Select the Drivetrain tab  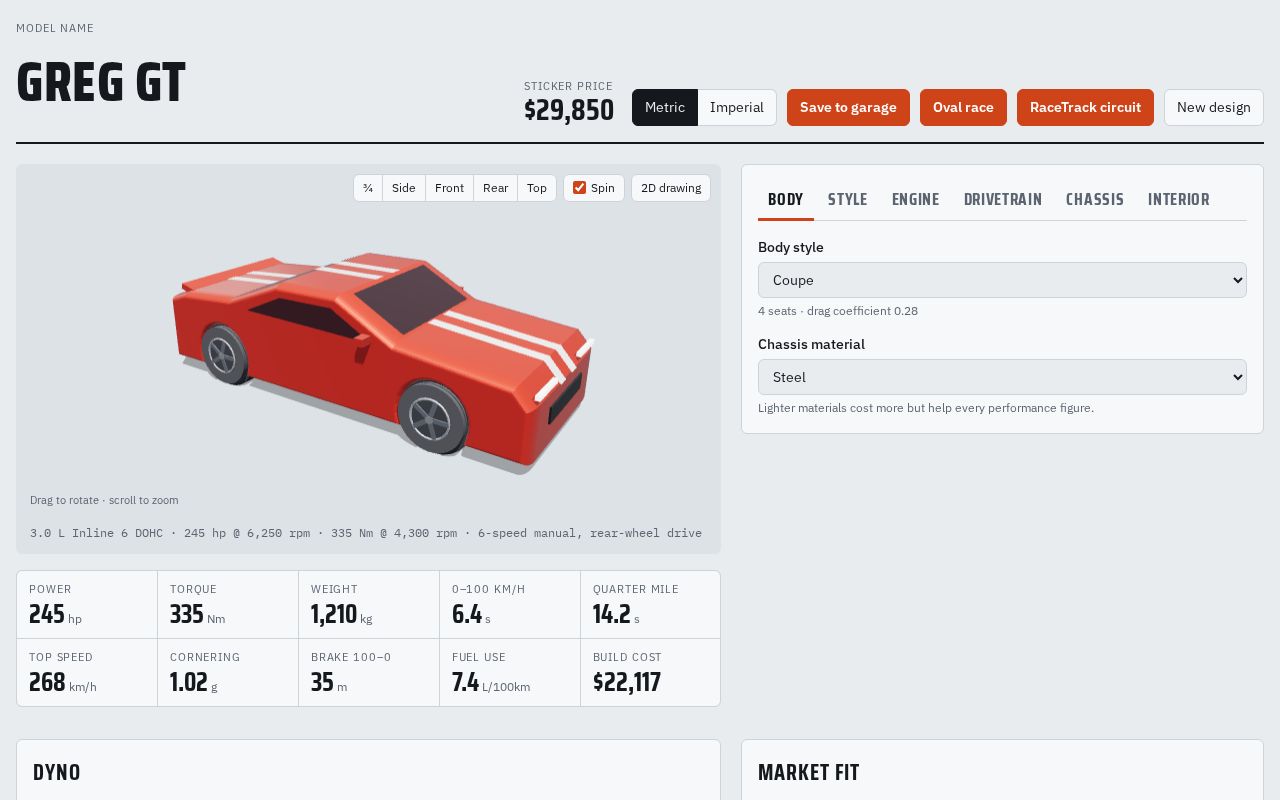point(1003,200)
